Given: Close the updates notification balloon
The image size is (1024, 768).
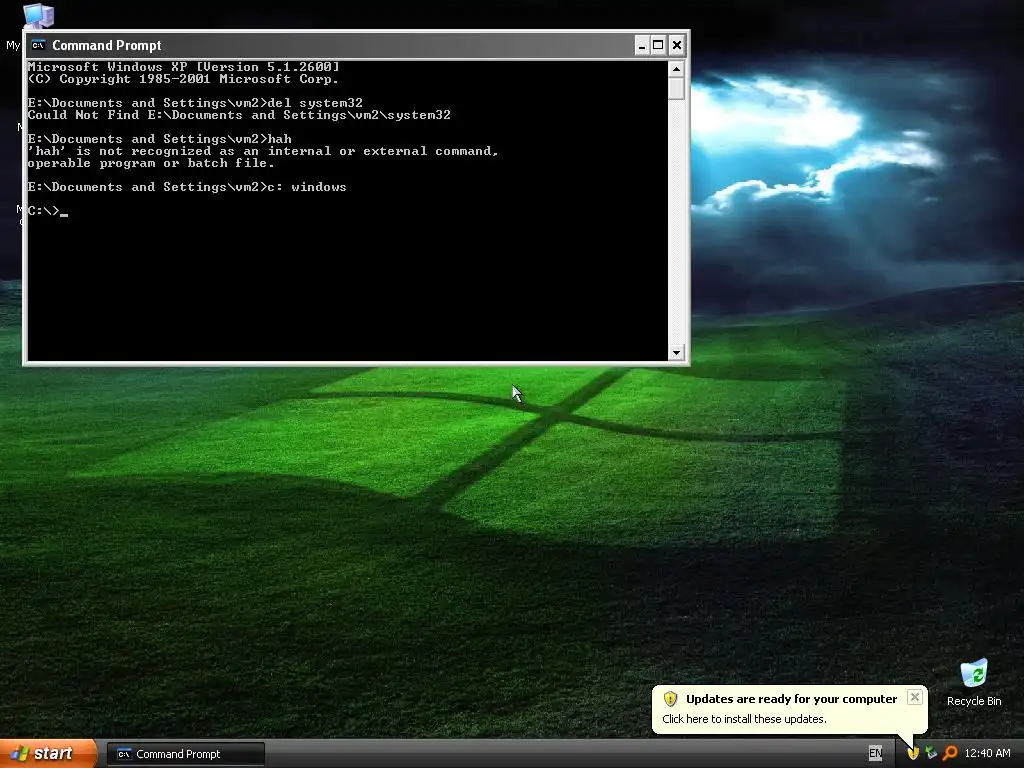Looking at the screenshot, I should [915, 697].
